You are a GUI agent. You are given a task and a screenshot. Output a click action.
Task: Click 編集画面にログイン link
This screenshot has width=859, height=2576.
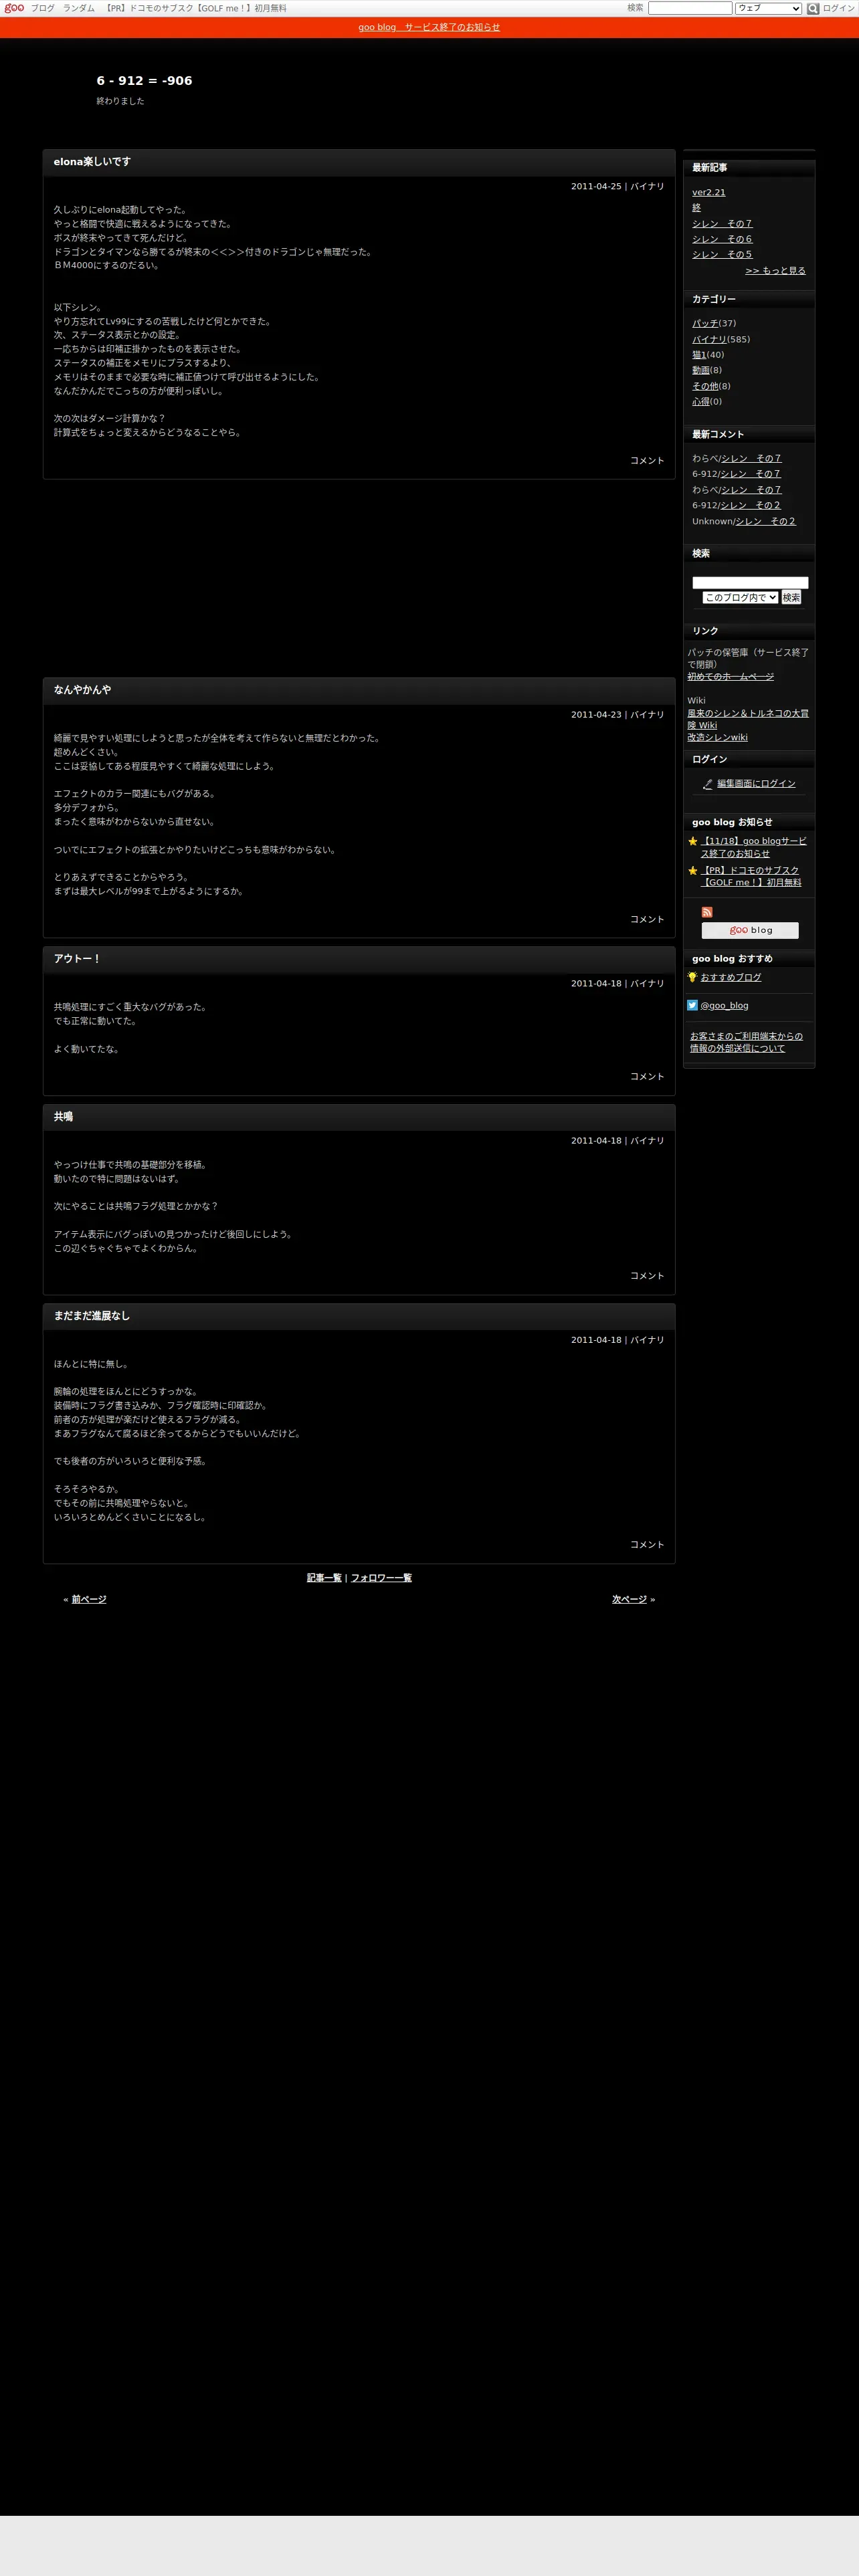756,784
